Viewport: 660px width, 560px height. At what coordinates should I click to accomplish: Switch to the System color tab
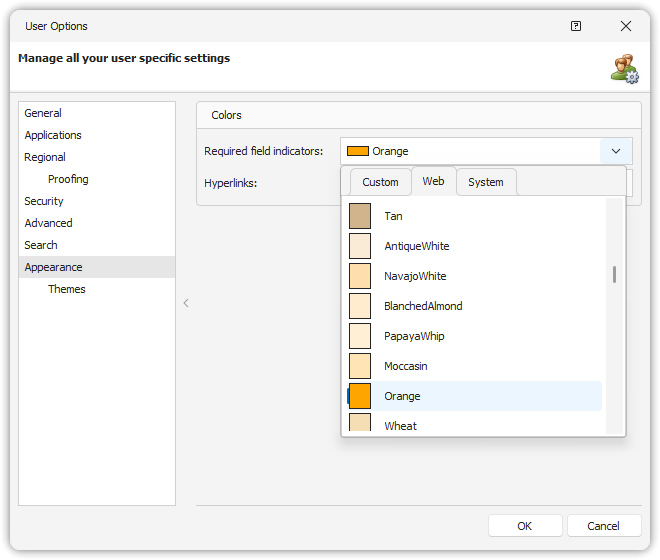coord(486,182)
